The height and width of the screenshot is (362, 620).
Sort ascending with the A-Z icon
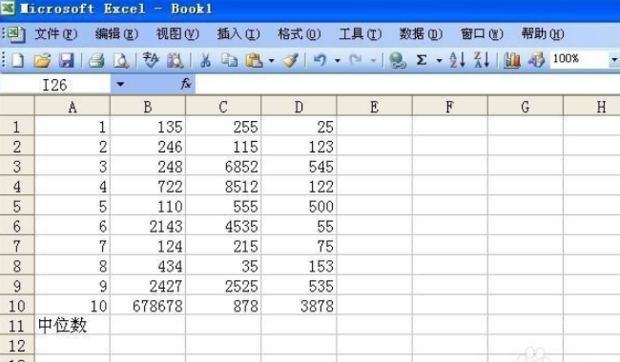point(457,60)
